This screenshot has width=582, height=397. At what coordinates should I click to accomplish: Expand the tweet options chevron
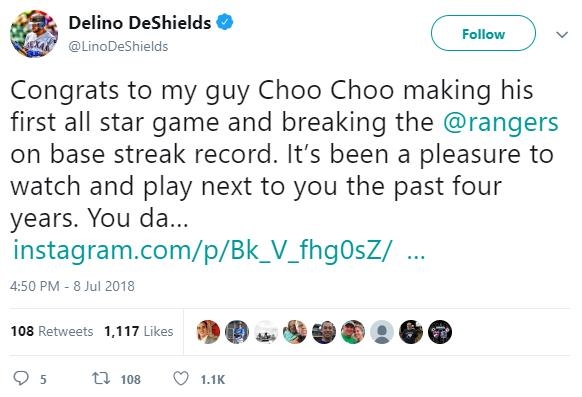click(x=562, y=35)
